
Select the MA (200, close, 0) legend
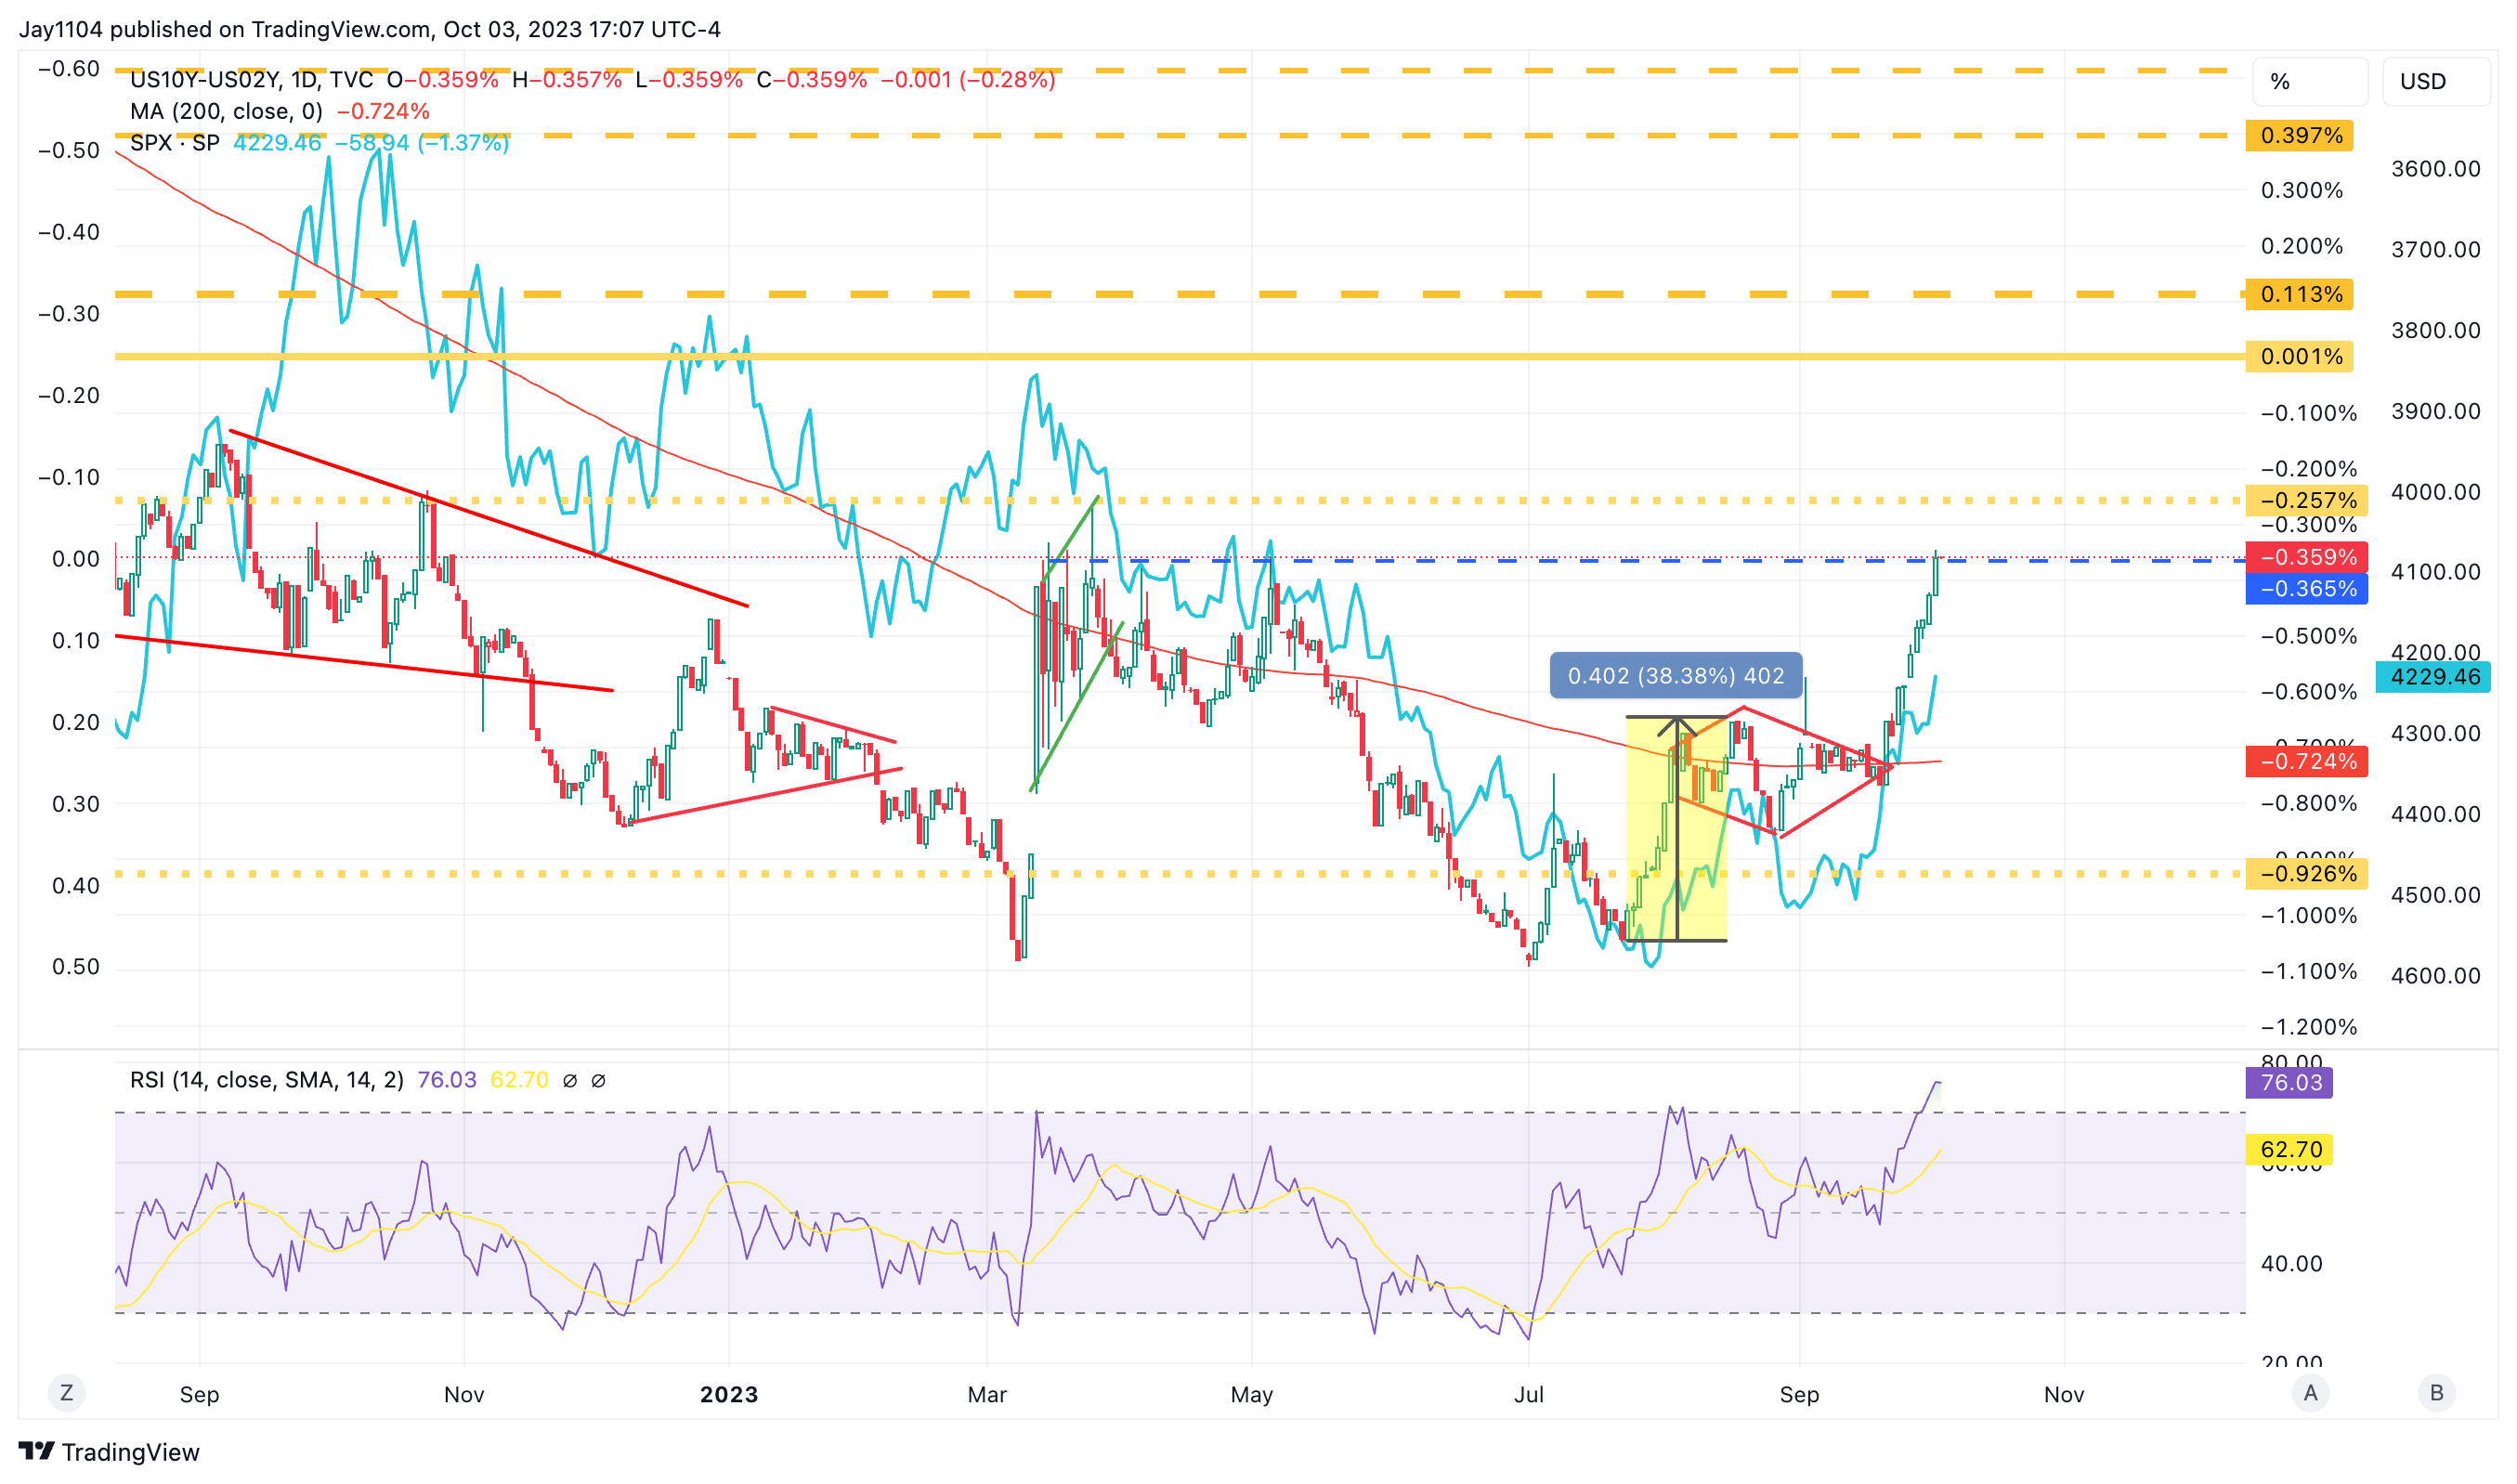(226, 111)
